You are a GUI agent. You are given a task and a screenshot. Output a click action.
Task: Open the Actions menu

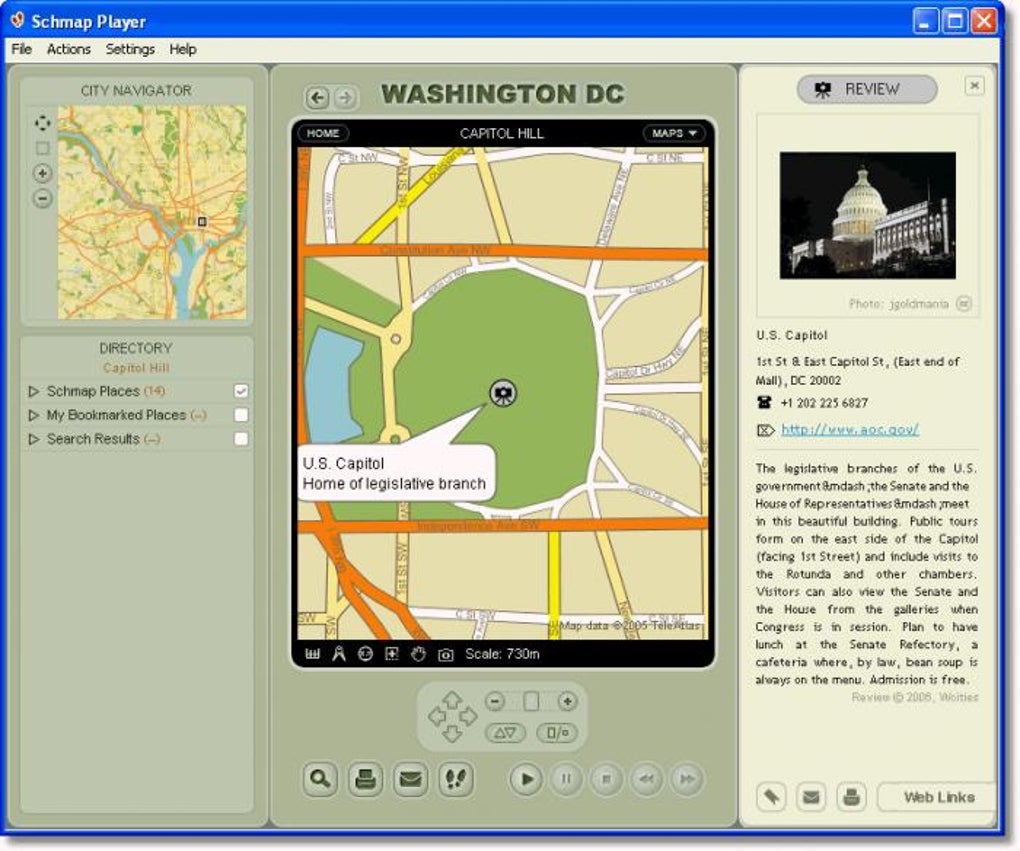pos(68,49)
